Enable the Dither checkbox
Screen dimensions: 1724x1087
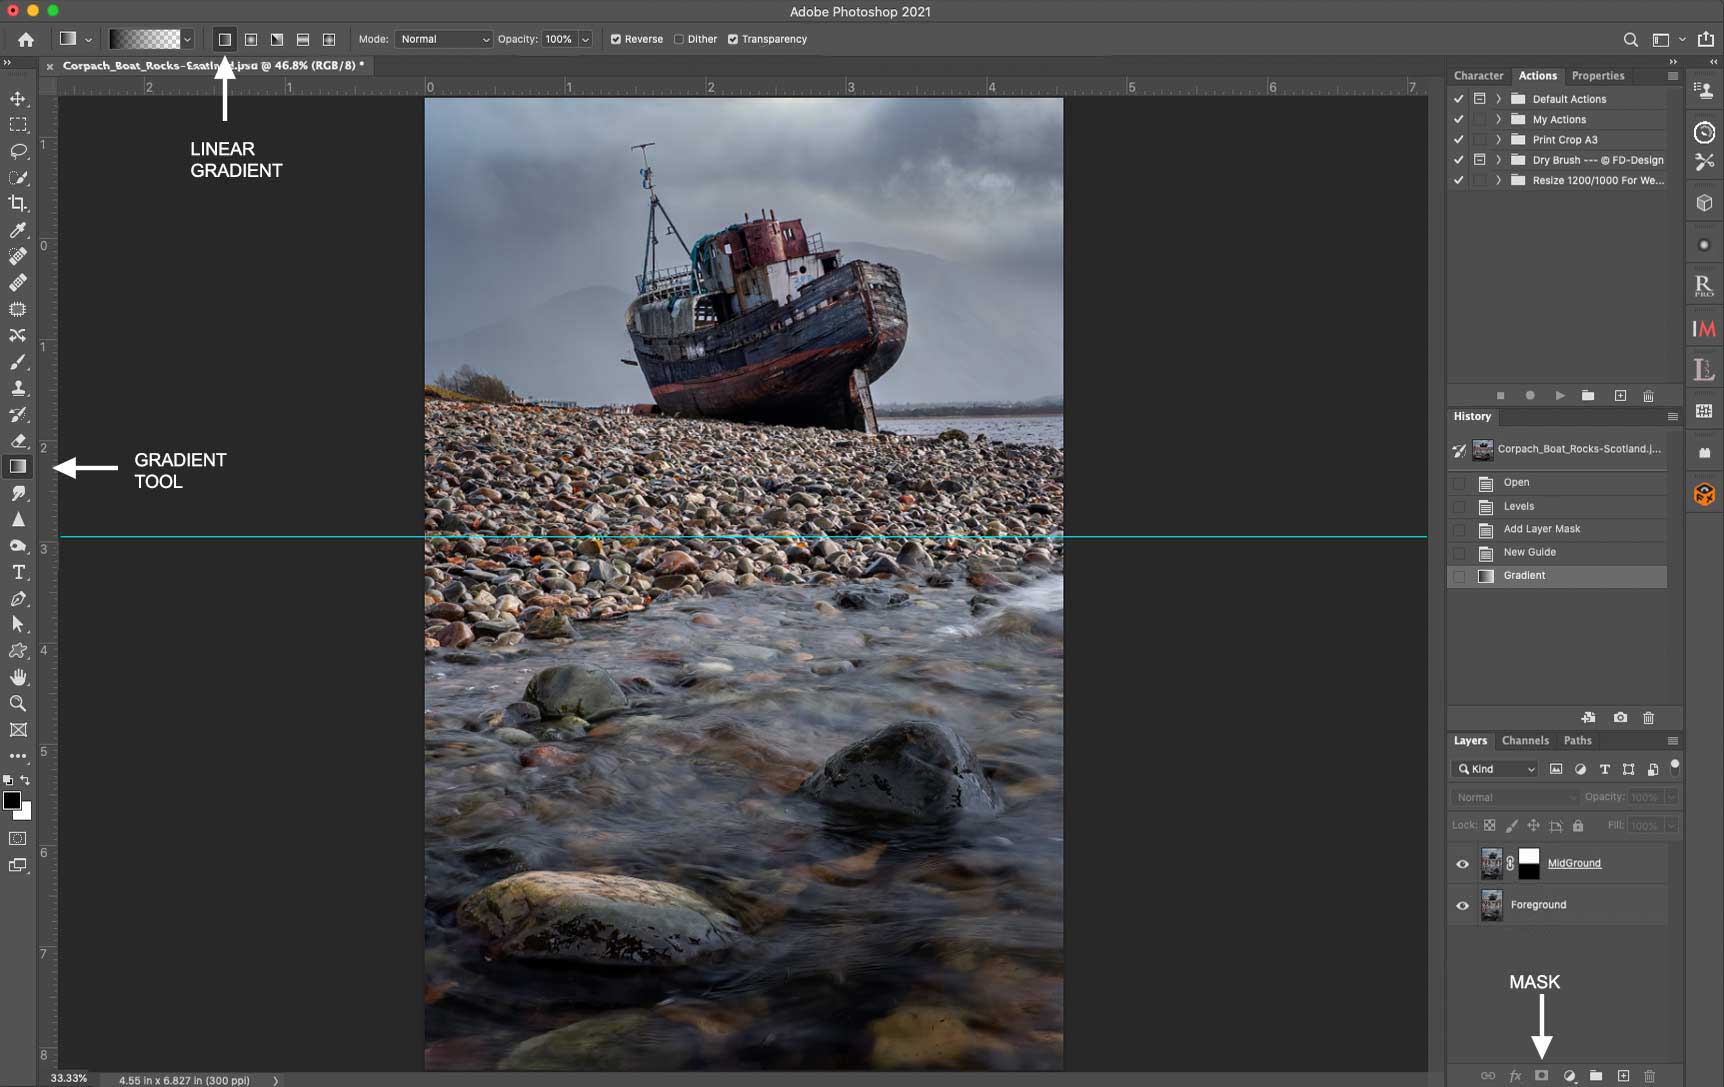coord(679,39)
